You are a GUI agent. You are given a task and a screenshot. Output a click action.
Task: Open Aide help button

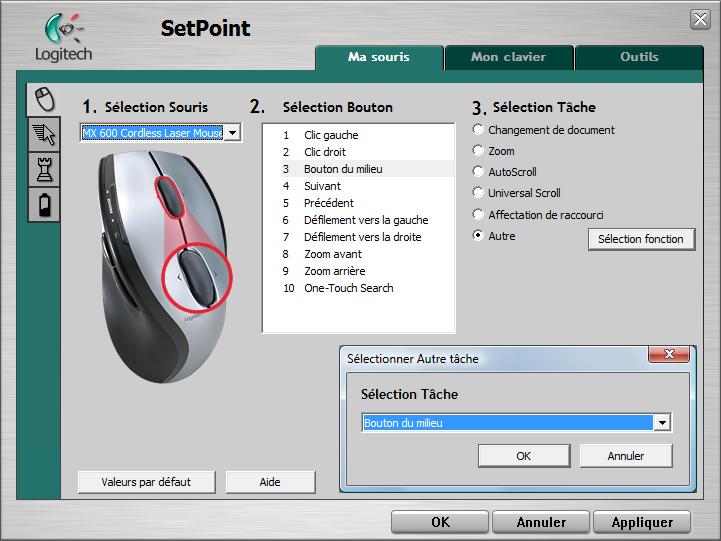[x=270, y=482]
